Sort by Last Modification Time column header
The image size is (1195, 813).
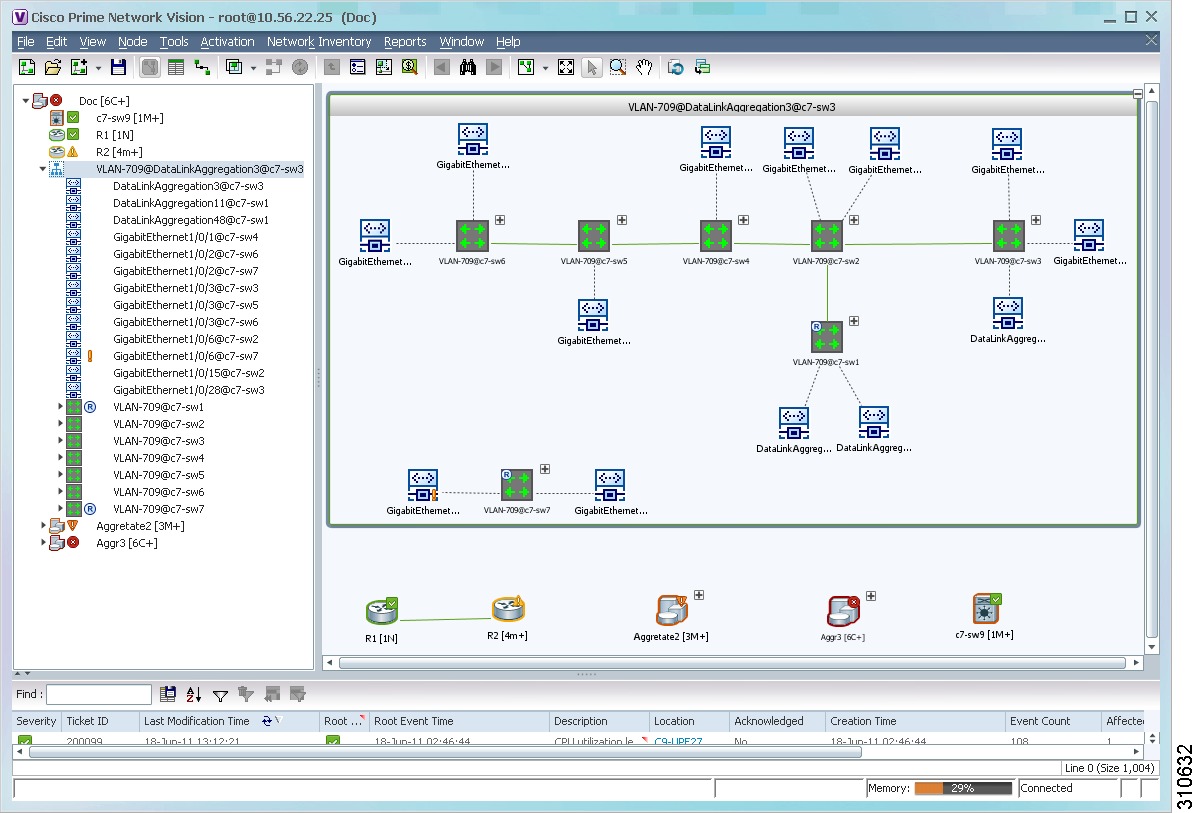pyautogui.click(x=228, y=721)
